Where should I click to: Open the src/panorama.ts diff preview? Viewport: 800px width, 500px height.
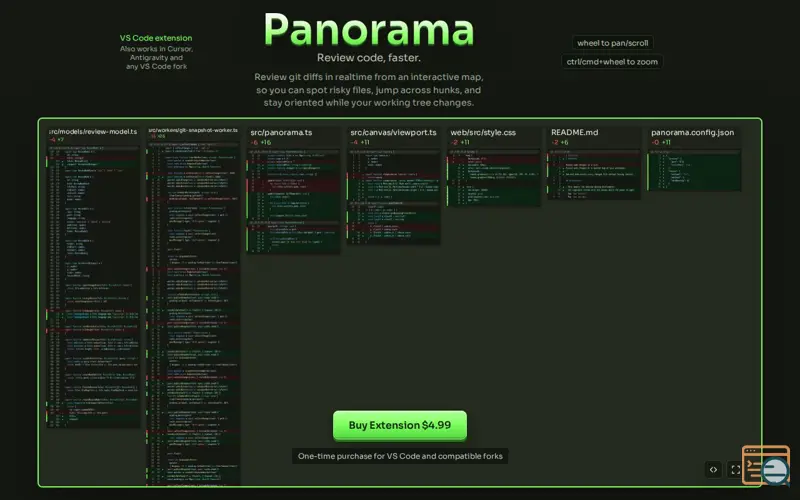pos(293,201)
